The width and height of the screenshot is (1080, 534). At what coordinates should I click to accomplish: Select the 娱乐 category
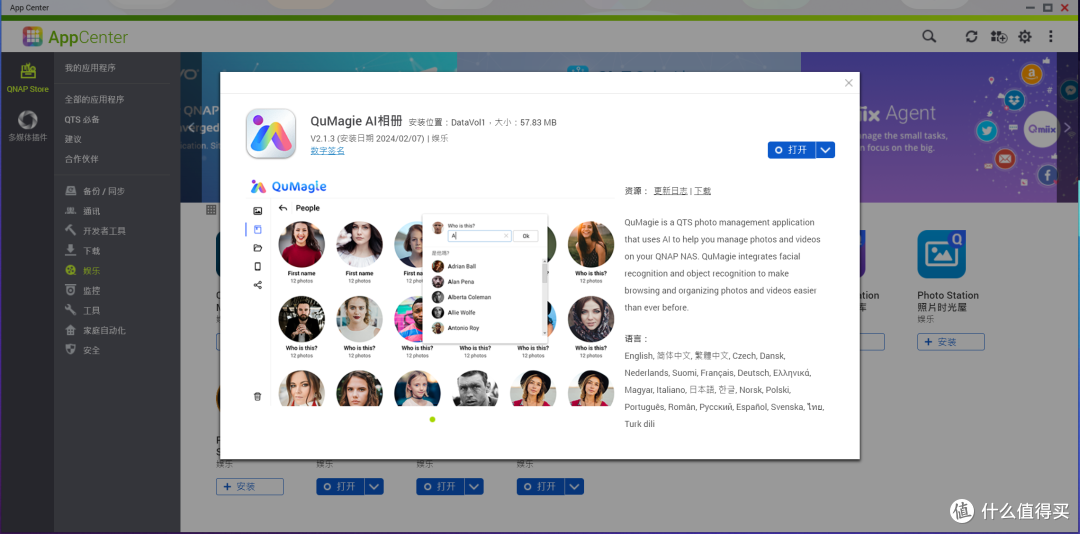[x=82, y=271]
